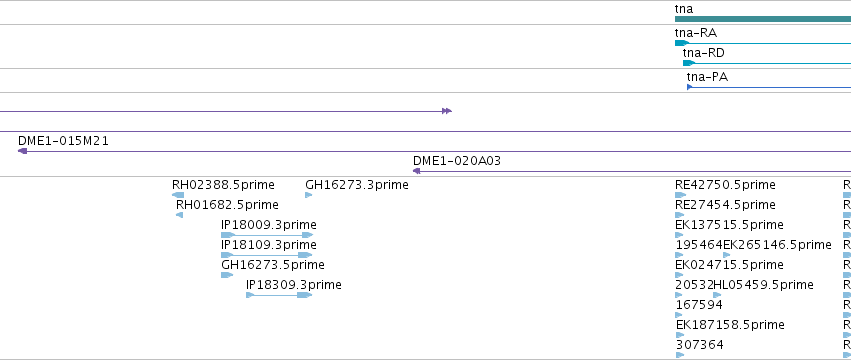This screenshot has height=360, width=851.
Task: Click the RH02388.5prime EST label
Action: click(x=223, y=185)
